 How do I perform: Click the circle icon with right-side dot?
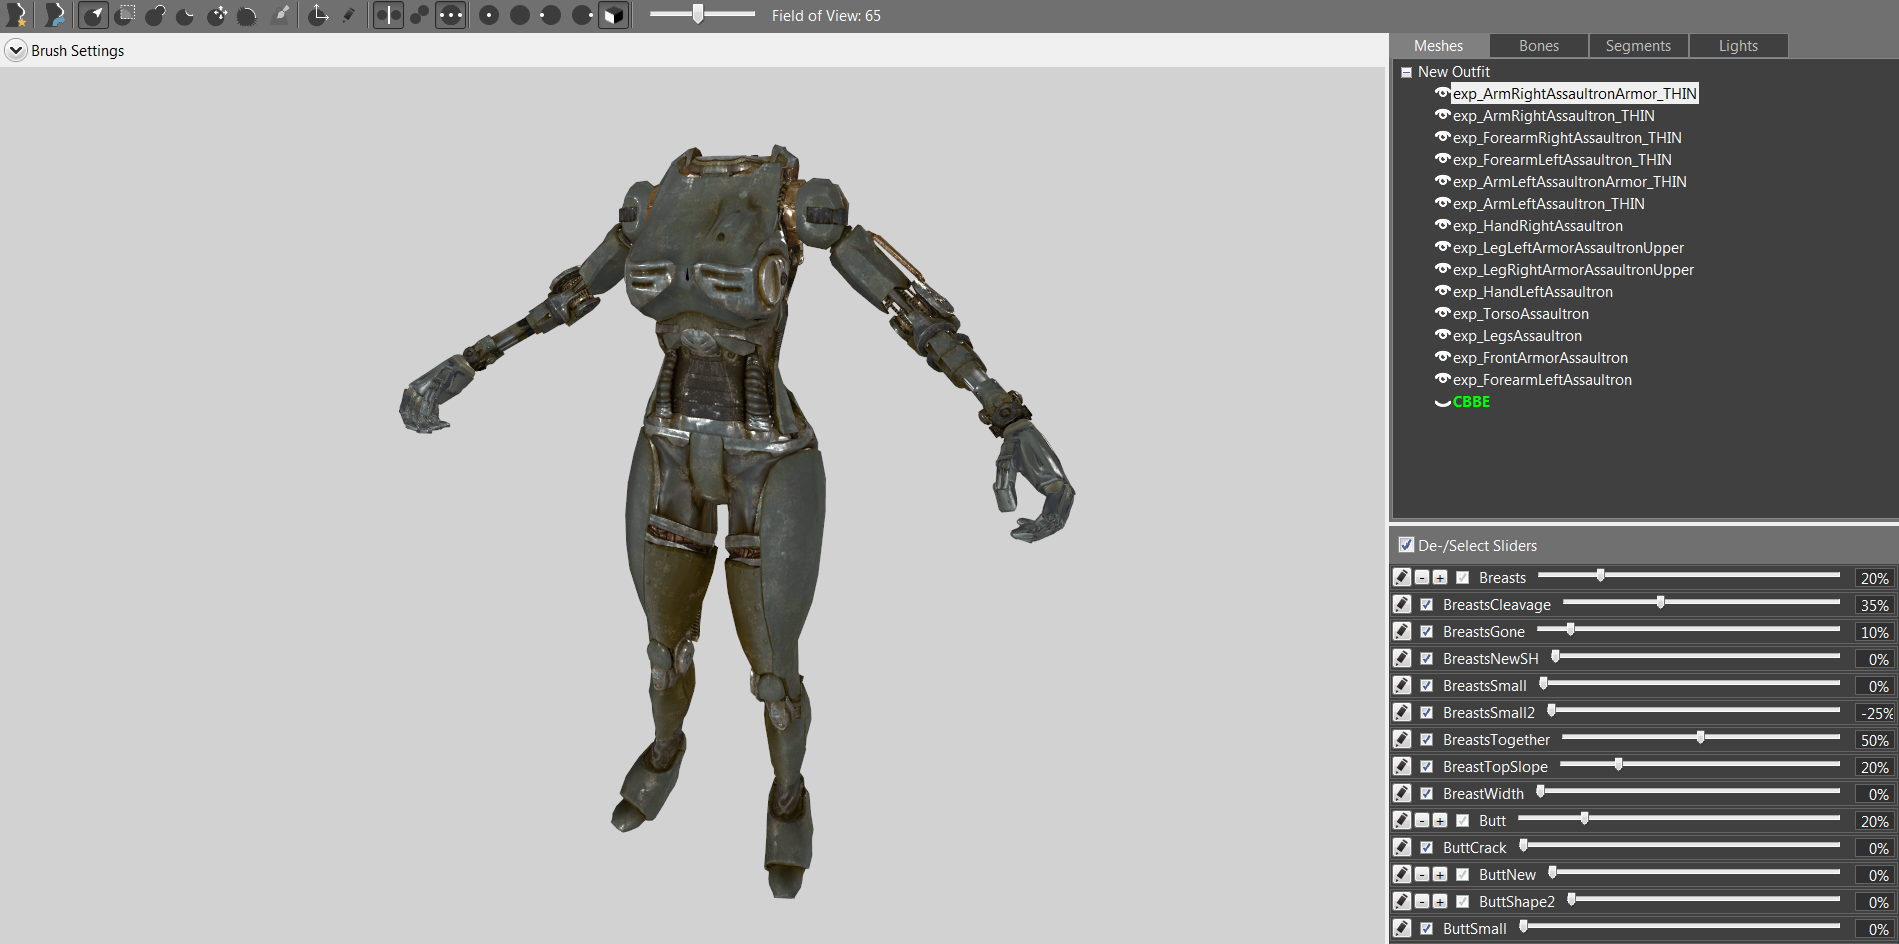[582, 15]
